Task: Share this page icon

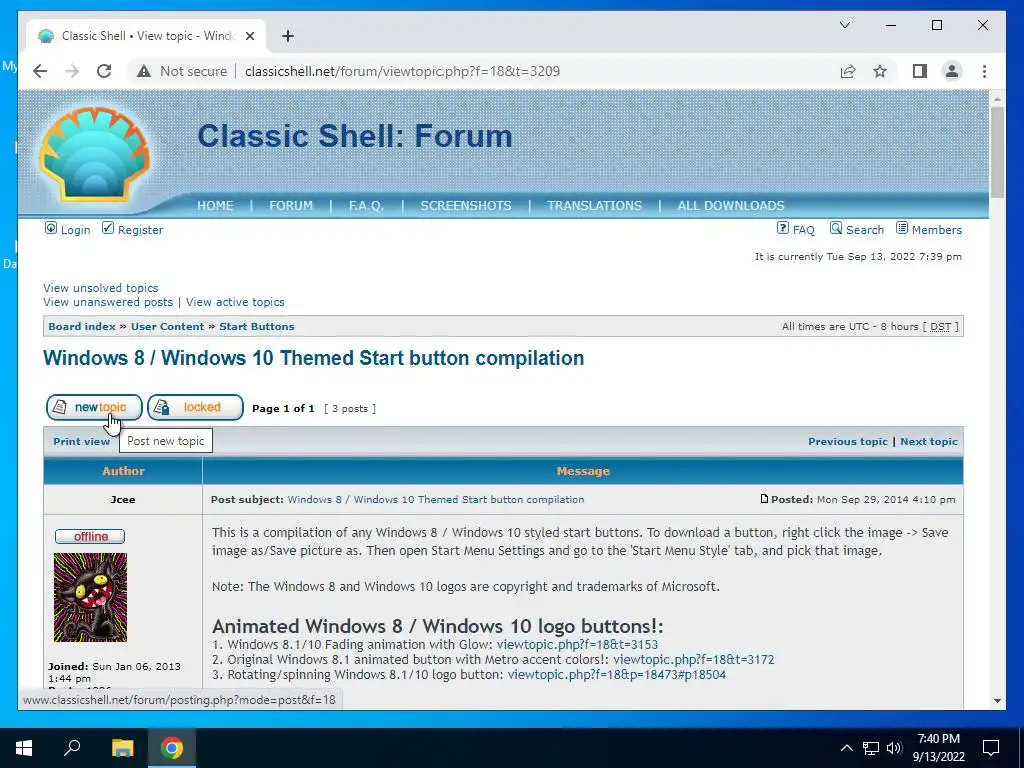Action: pos(848,71)
